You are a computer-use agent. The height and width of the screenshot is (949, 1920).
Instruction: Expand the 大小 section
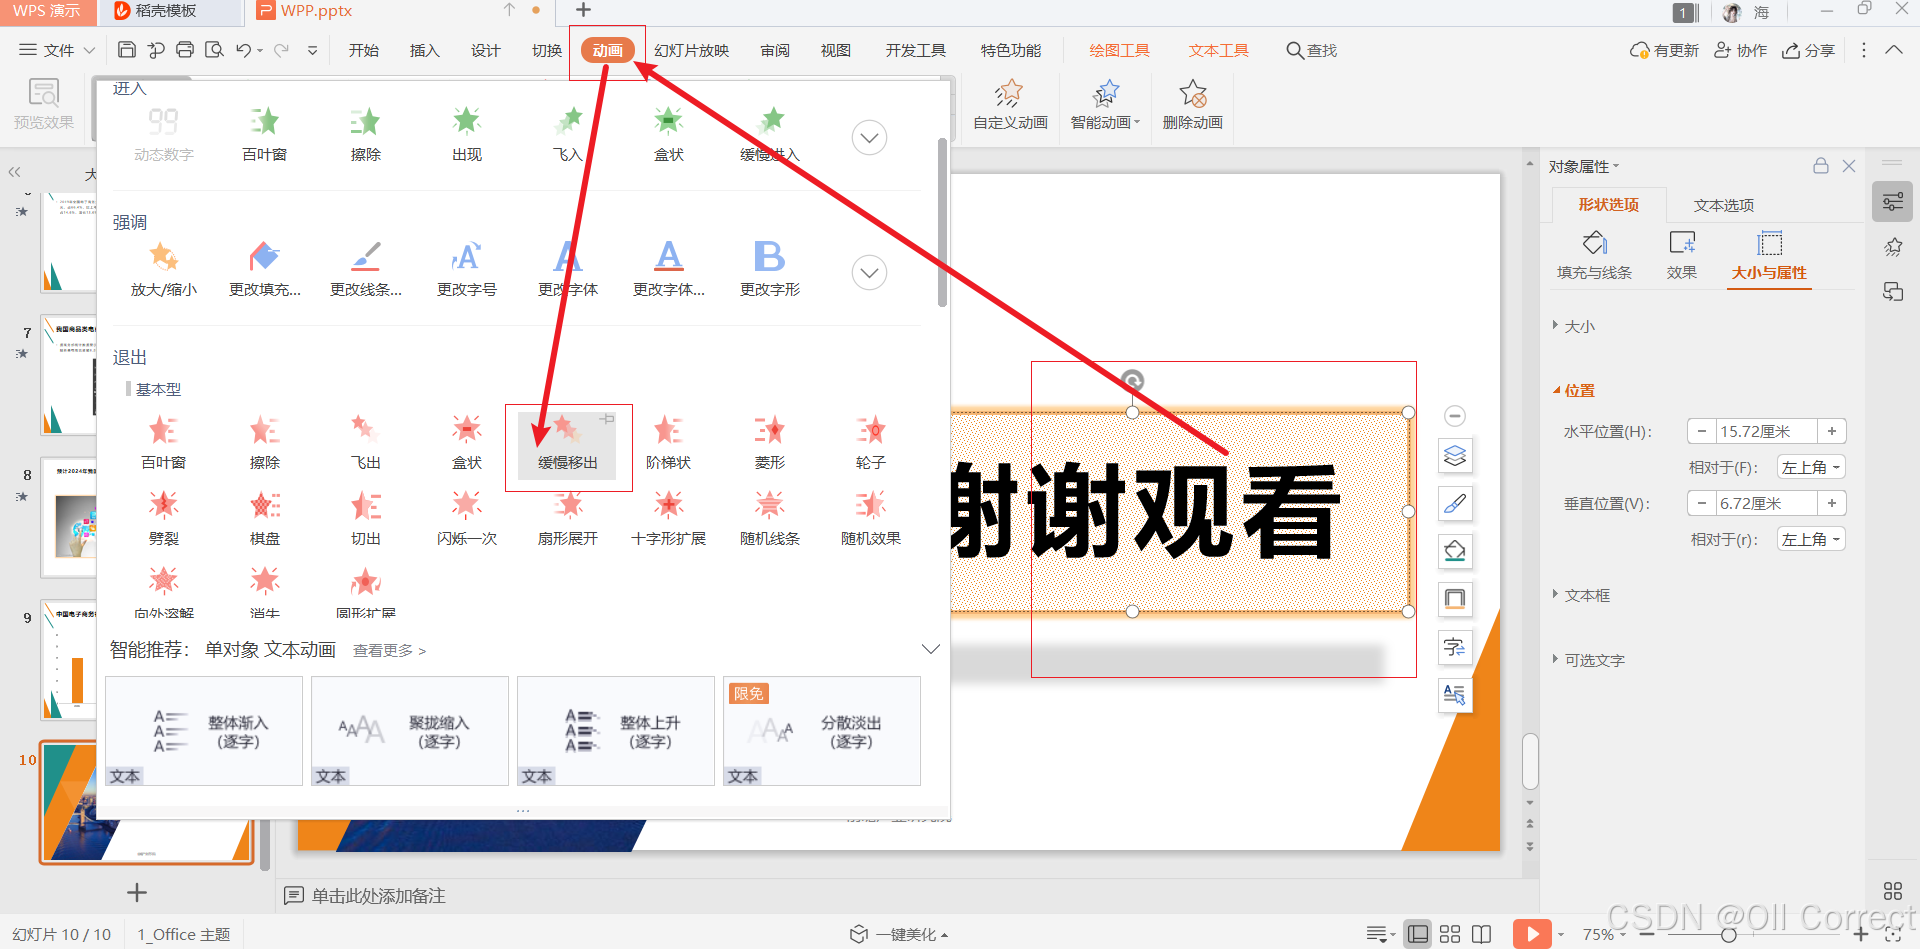click(1574, 326)
